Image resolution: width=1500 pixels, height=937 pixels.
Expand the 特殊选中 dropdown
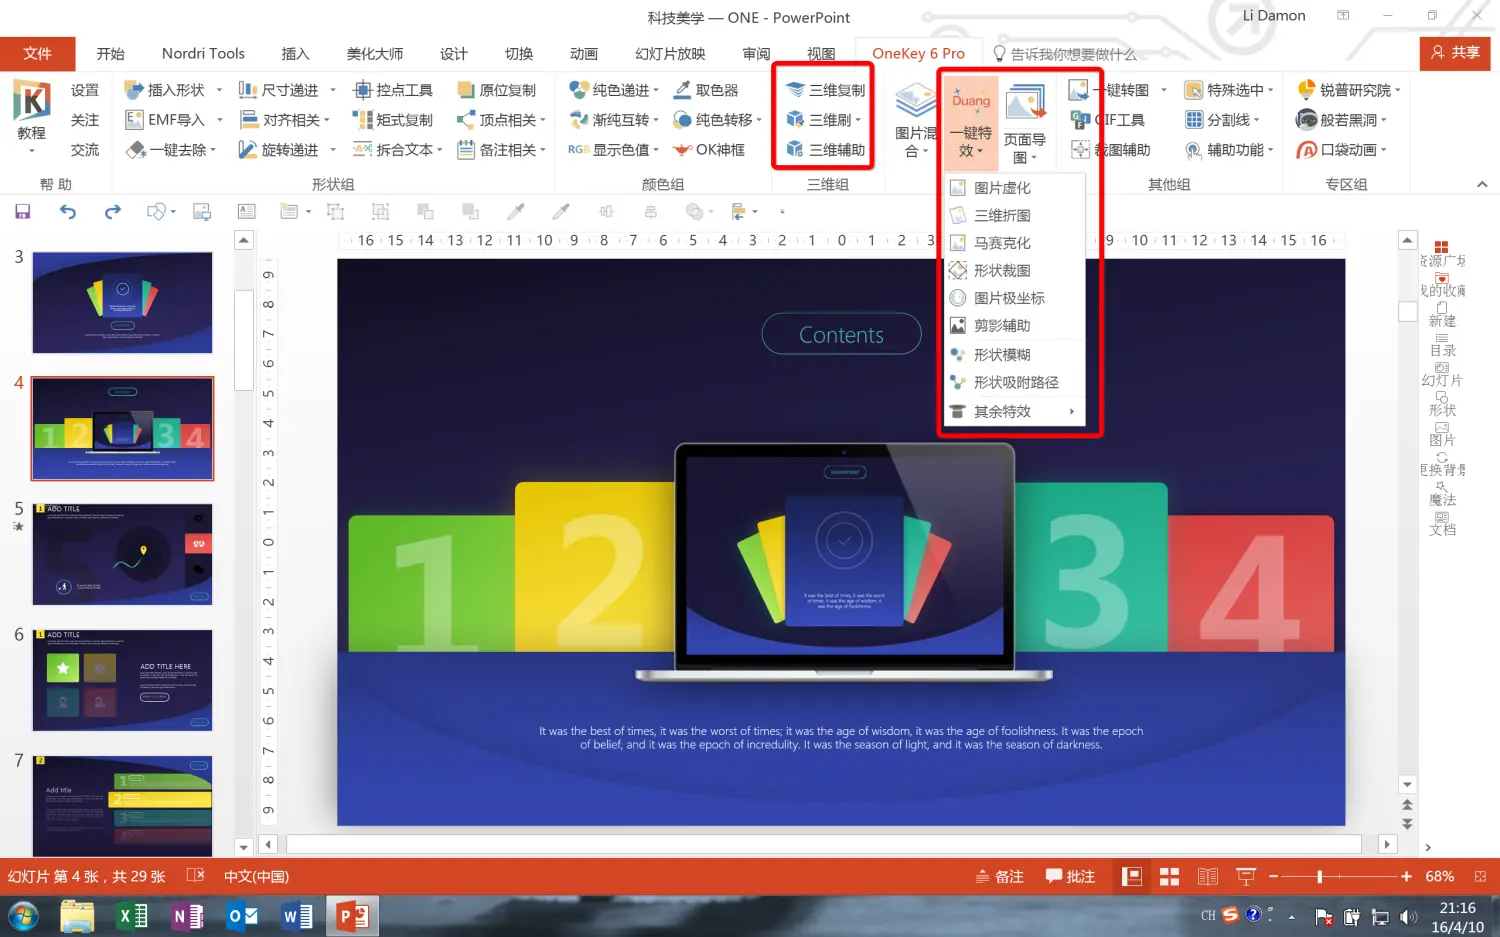tap(1270, 90)
